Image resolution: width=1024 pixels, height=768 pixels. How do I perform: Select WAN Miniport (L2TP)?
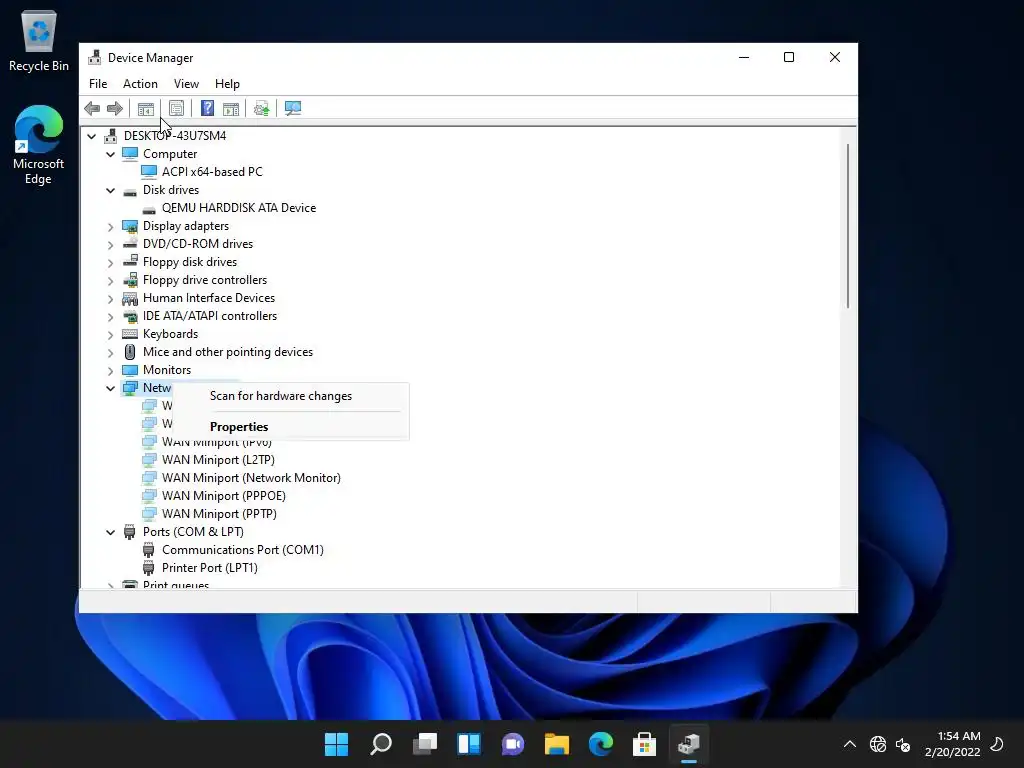pos(218,460)
